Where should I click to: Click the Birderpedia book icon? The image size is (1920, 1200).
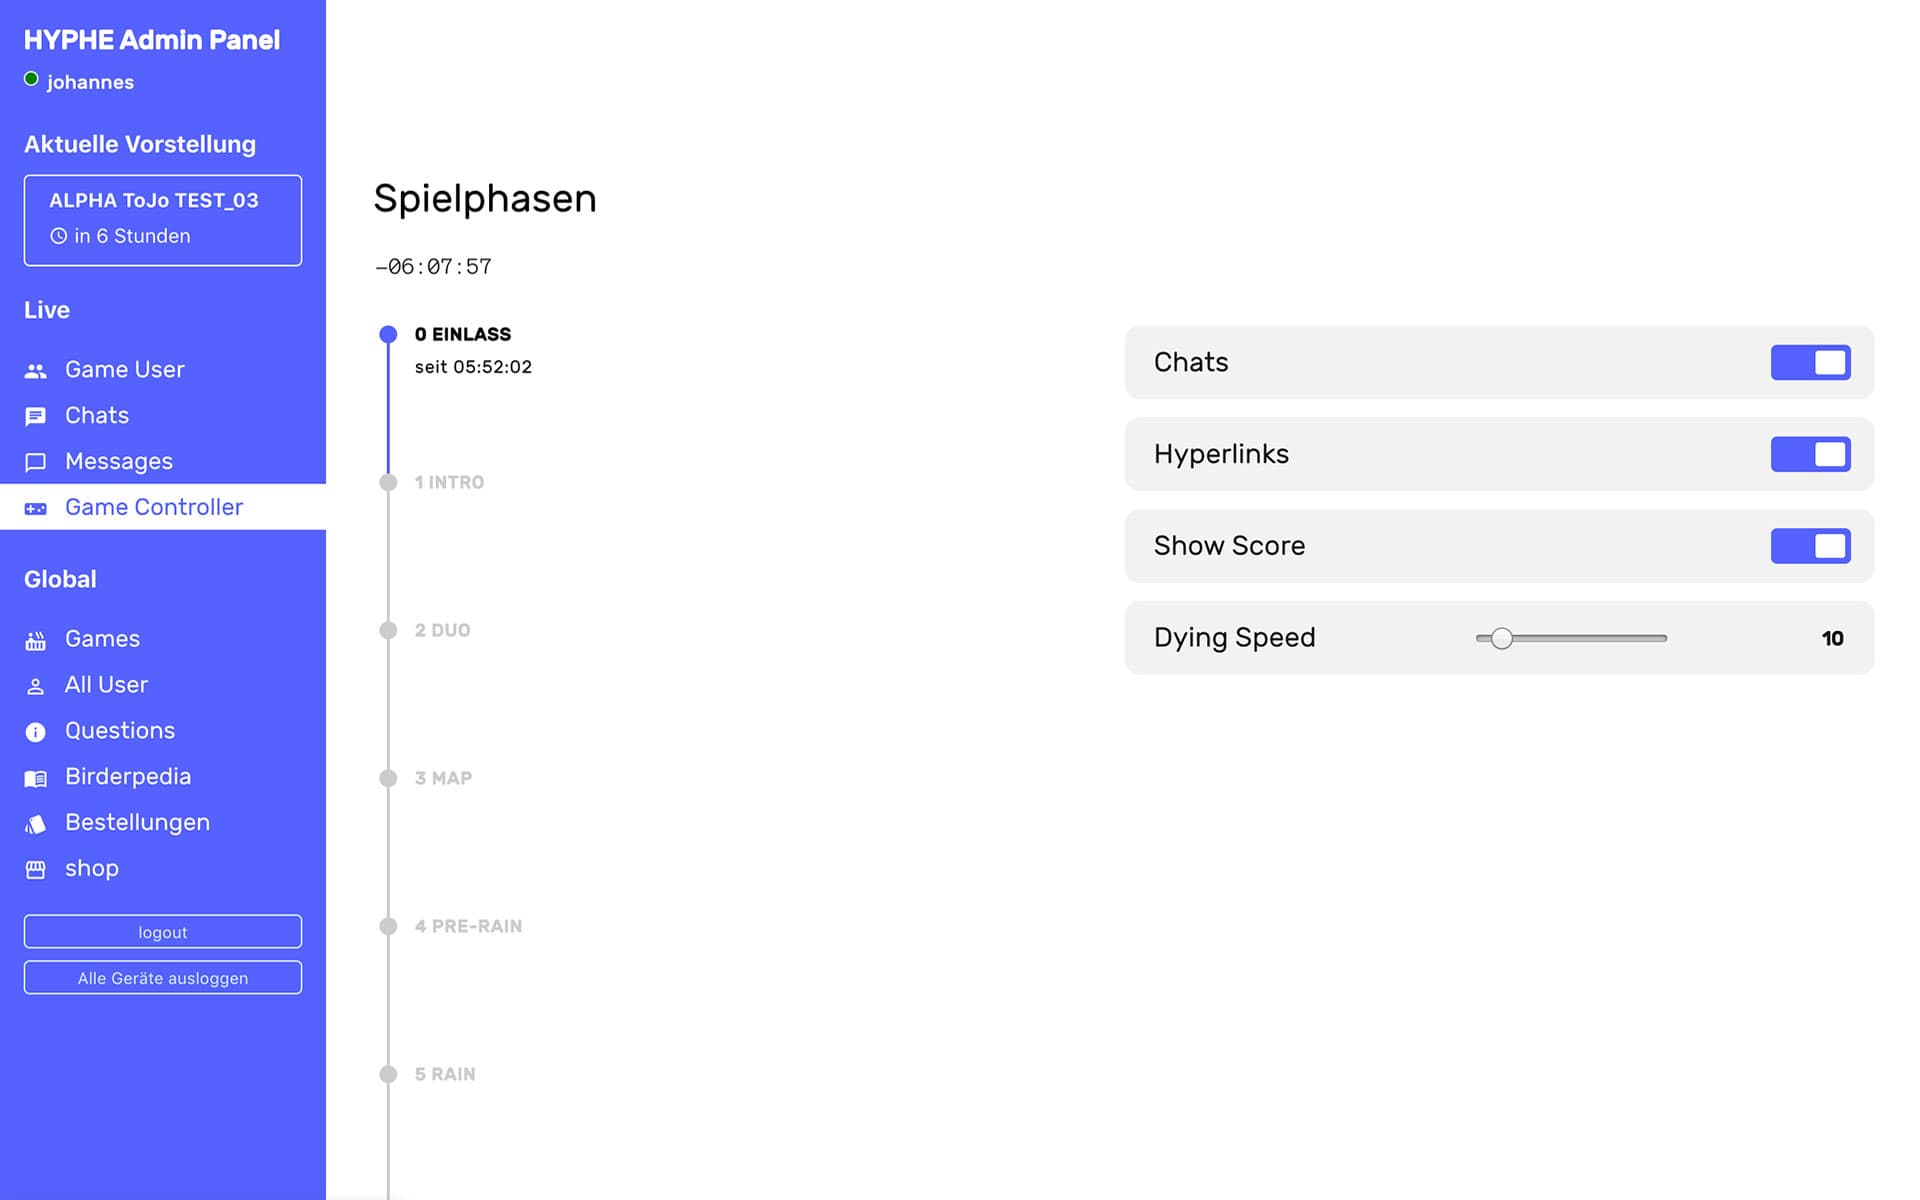tap(36, 777)
